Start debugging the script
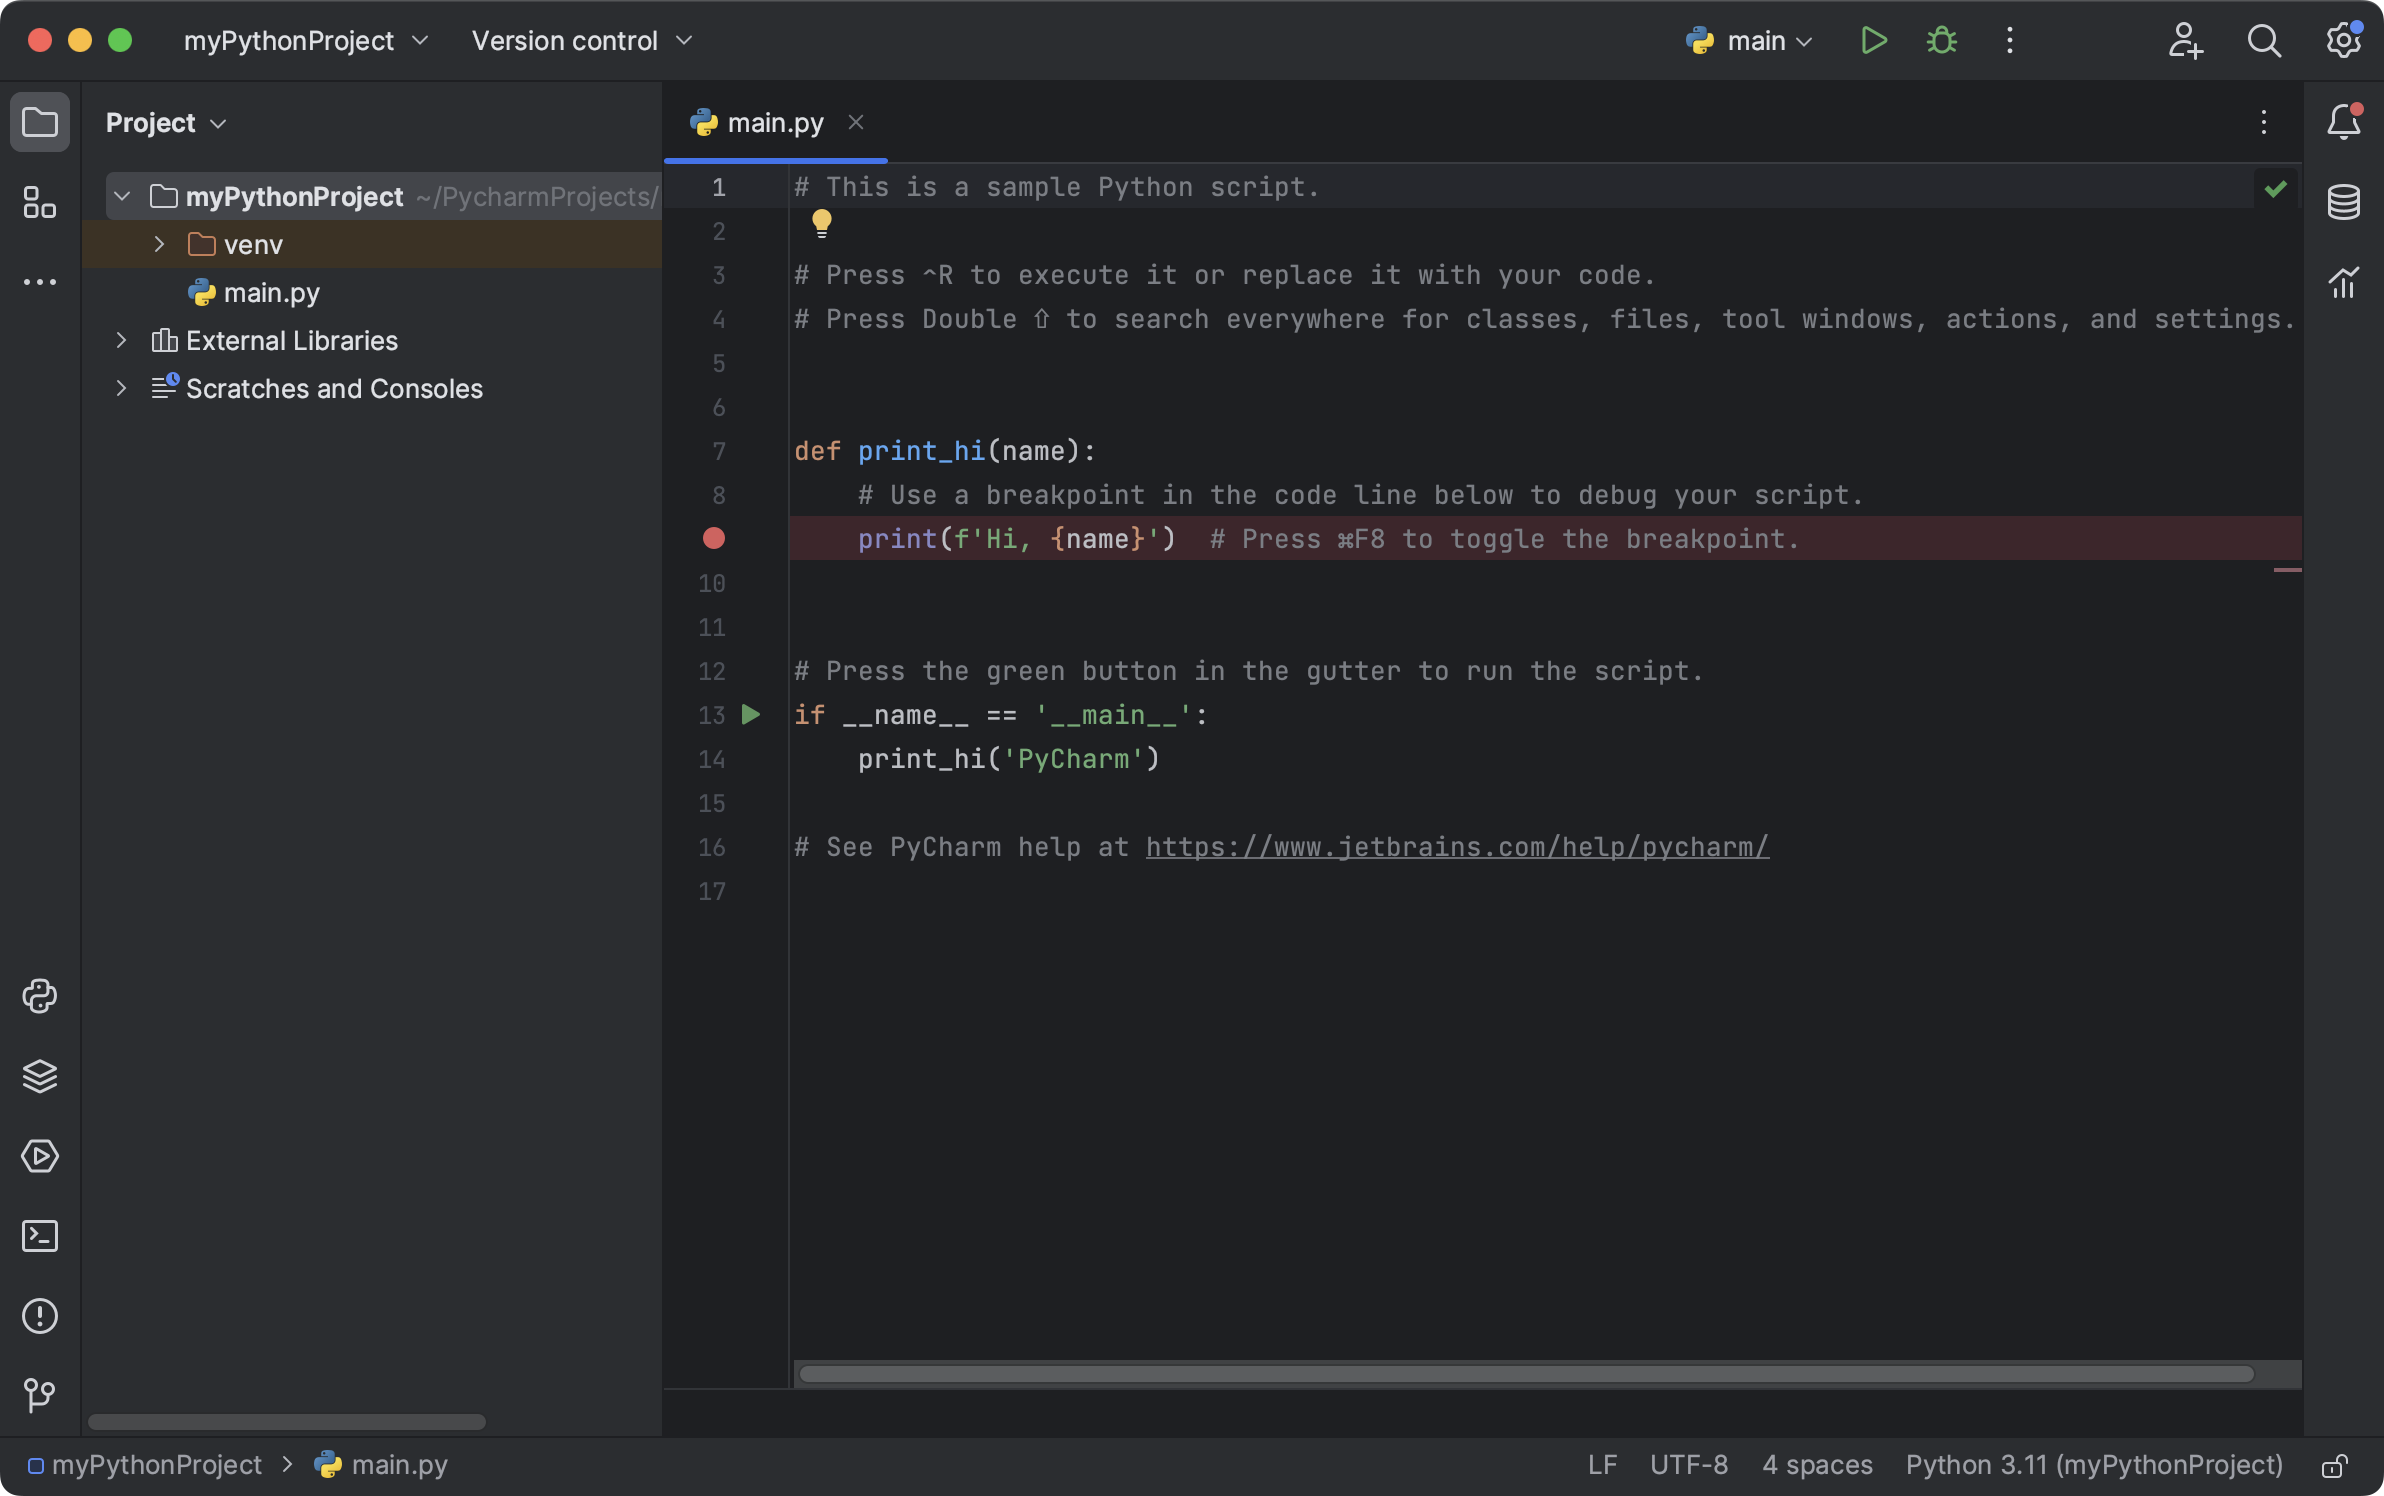Image resolution: width=2384 pixels, height=1496 pixels. pos(1940,40)
